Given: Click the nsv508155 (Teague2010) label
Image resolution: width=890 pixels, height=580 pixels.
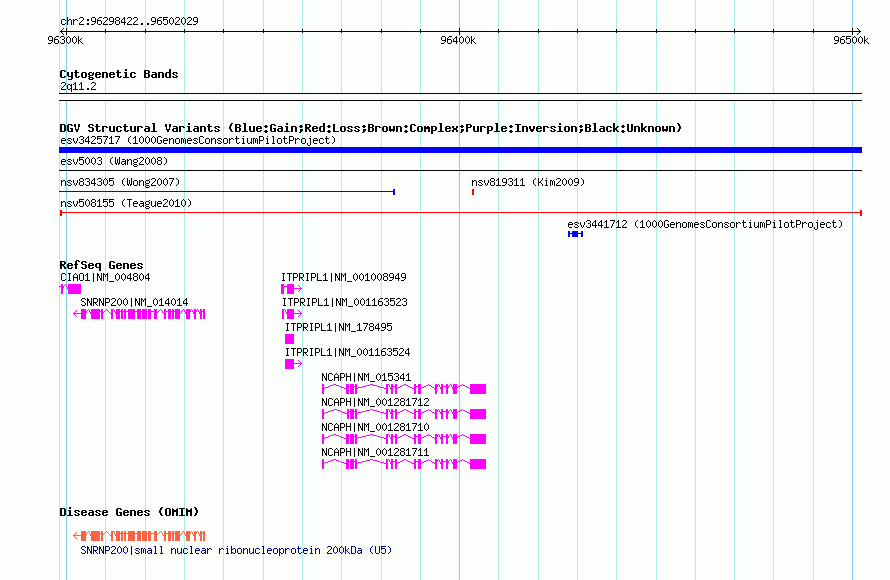Looking at the screenshot, I should pyautogui.click(x=126, y=203).
